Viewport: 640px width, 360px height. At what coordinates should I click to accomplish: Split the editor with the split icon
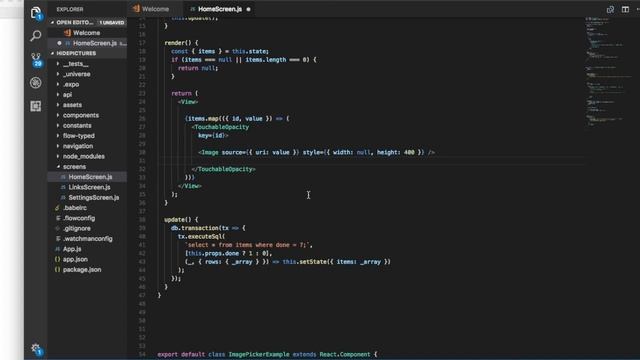pyautogui.click(x=625, y=9)
